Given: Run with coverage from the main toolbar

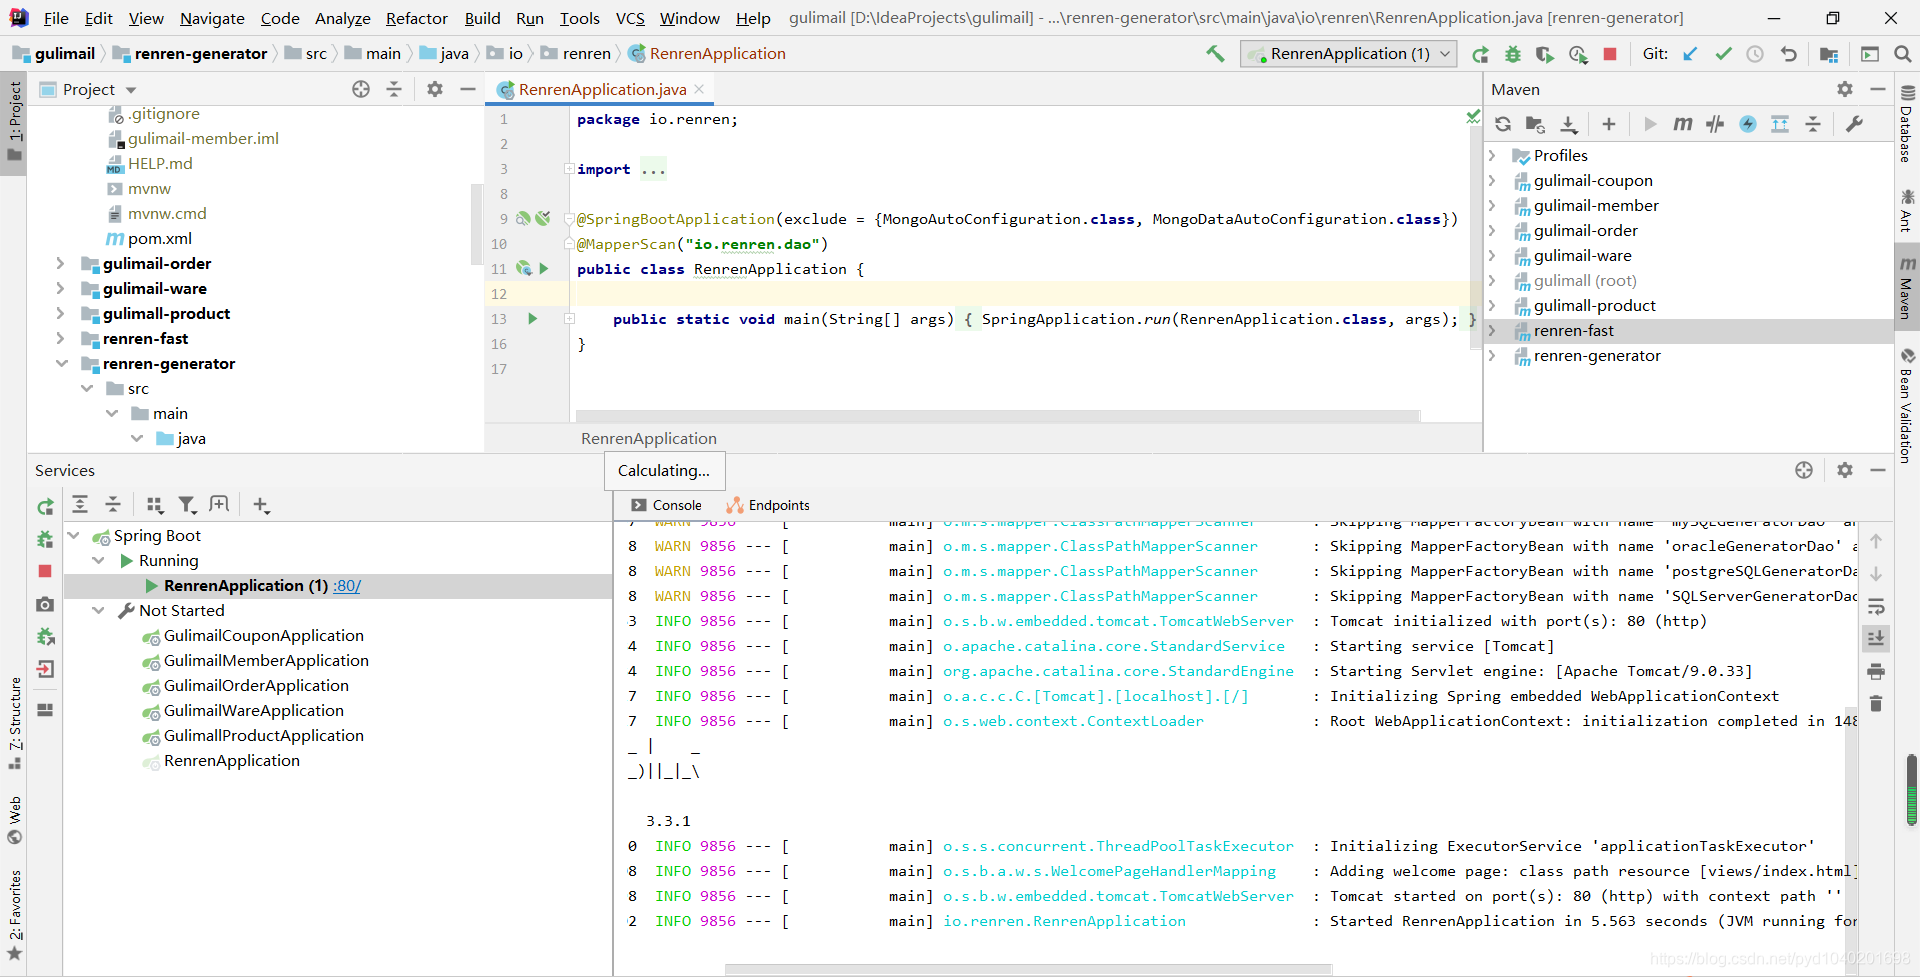Looking at the screenshot, I should (1545, 54).
